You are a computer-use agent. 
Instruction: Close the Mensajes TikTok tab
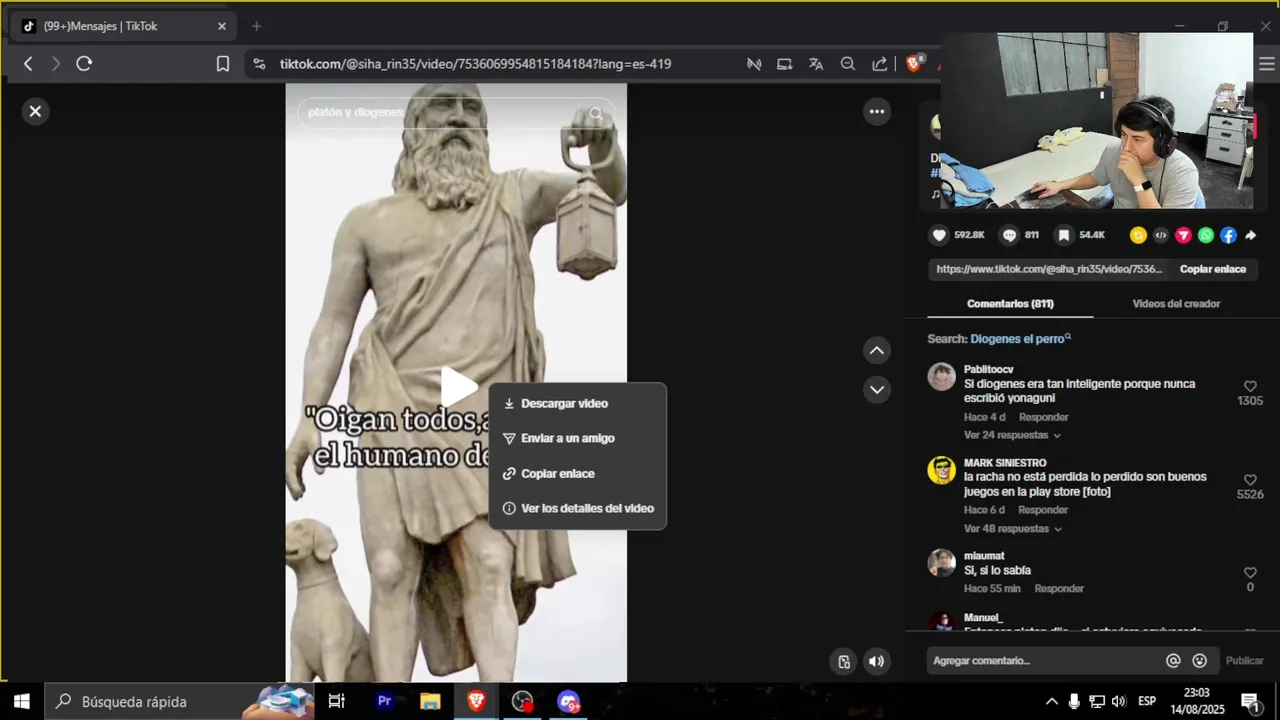tap(222, 26)
